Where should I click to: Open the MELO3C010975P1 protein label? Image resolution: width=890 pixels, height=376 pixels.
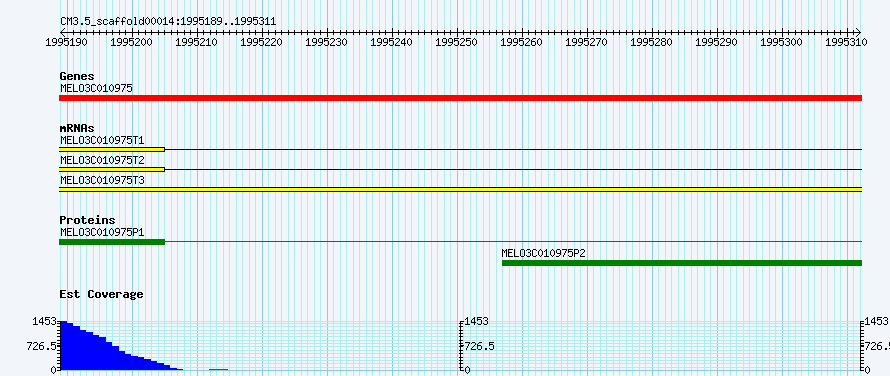tap(103, 232)
